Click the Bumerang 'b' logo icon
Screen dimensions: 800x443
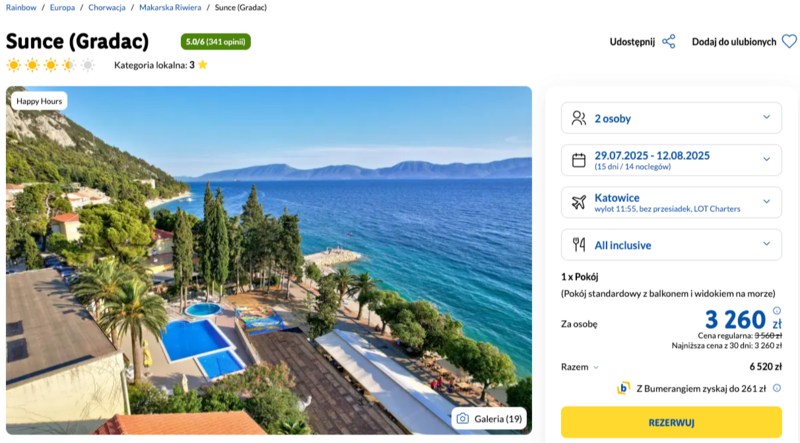(x=623, y=388)
